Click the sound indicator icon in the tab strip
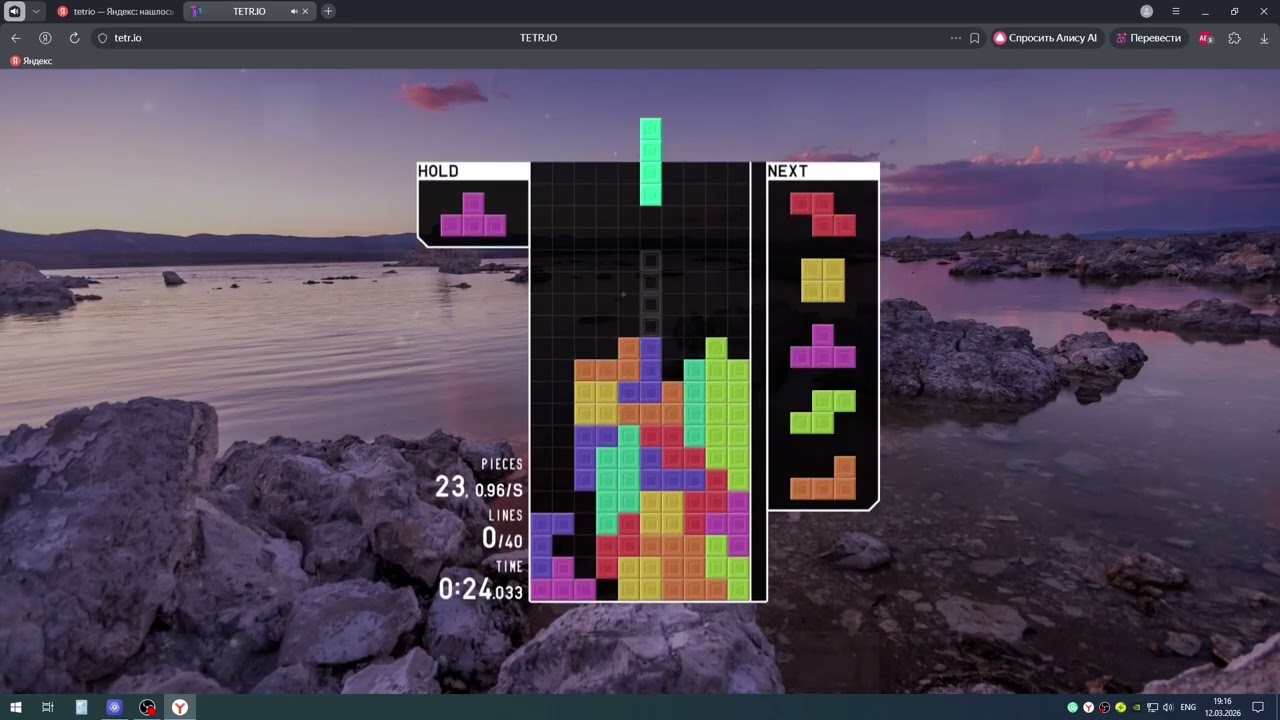 click(15, 11)
